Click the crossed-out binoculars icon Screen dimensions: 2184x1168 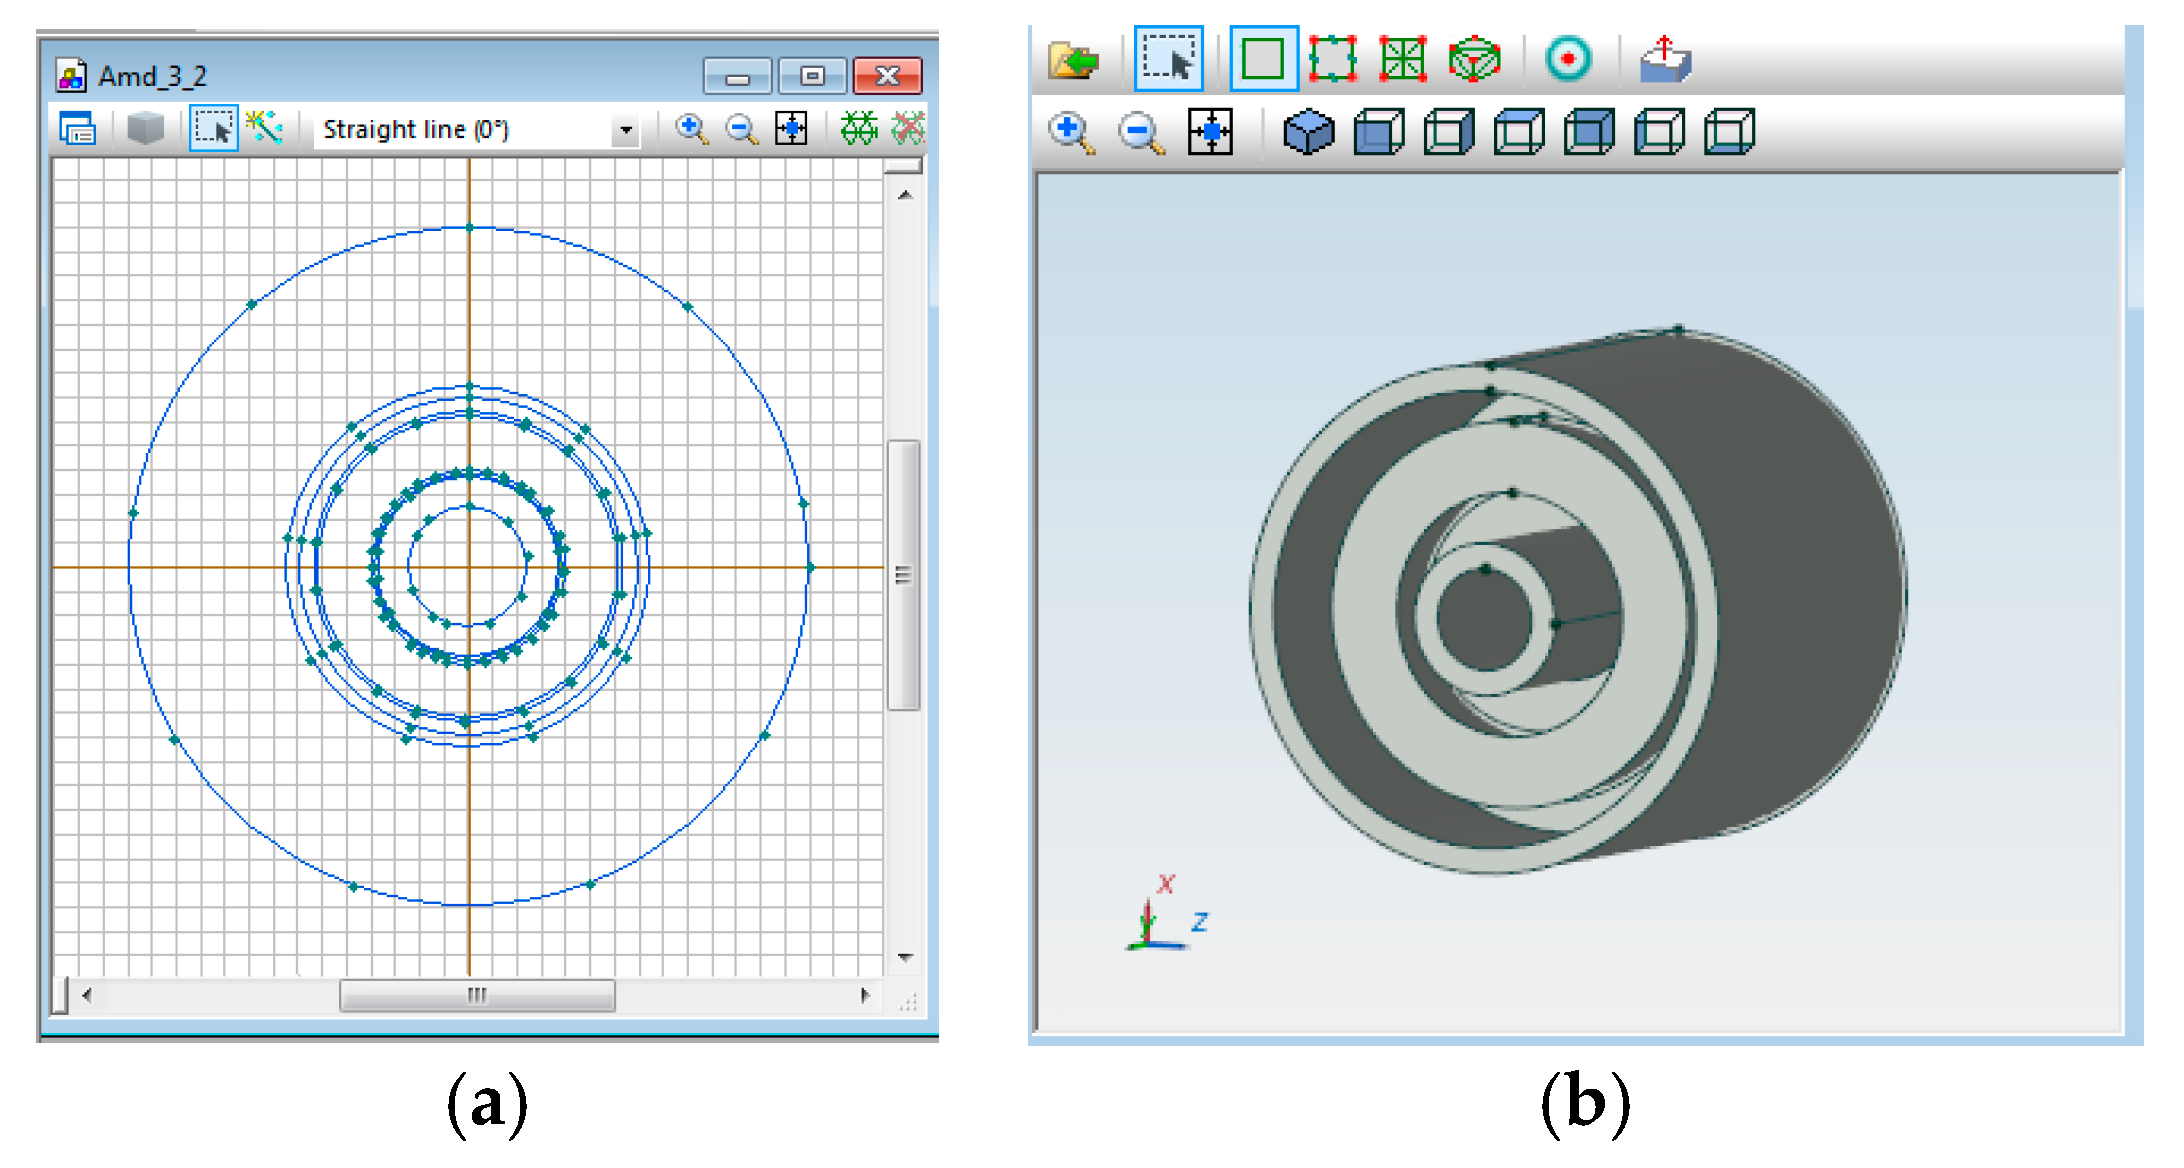click(908, 128)
